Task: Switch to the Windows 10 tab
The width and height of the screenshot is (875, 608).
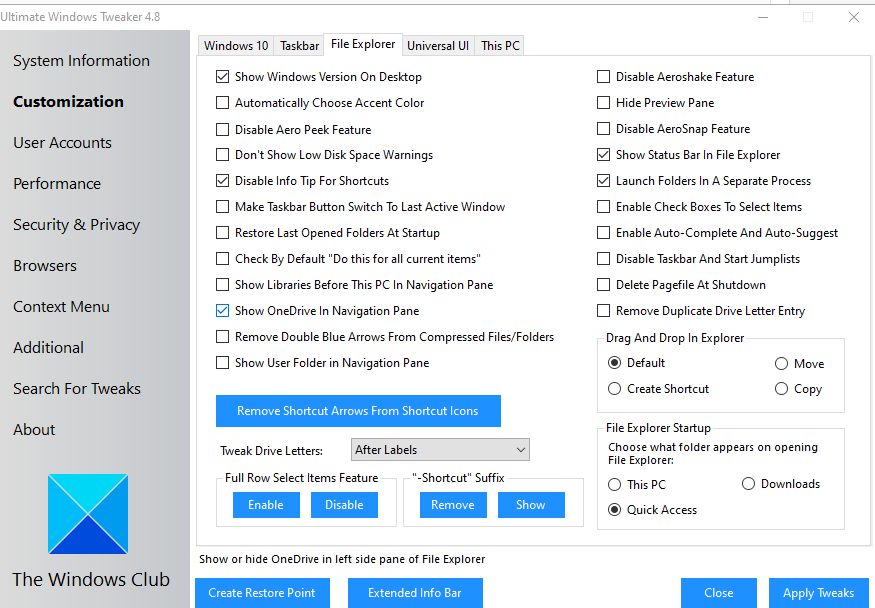Action: click(236, 46)
